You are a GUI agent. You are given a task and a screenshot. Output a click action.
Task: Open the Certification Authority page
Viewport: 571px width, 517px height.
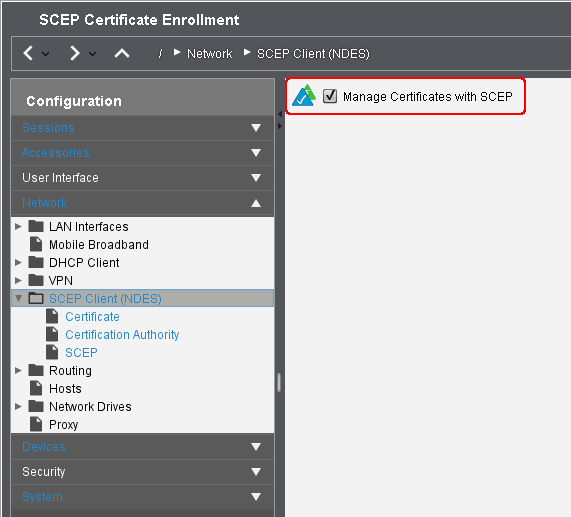click(122, 335)
